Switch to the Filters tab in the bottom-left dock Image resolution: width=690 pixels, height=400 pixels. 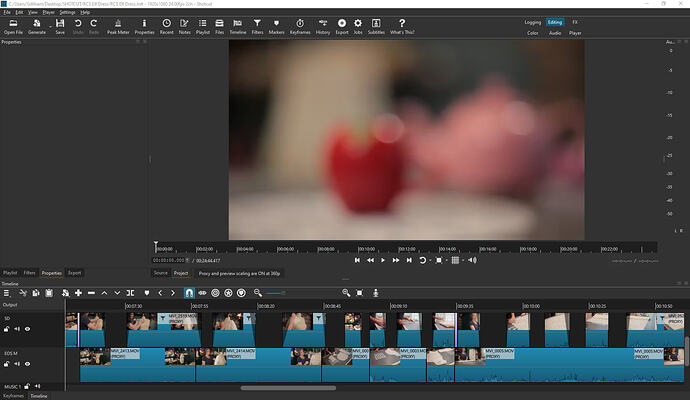tap(29, 273)
